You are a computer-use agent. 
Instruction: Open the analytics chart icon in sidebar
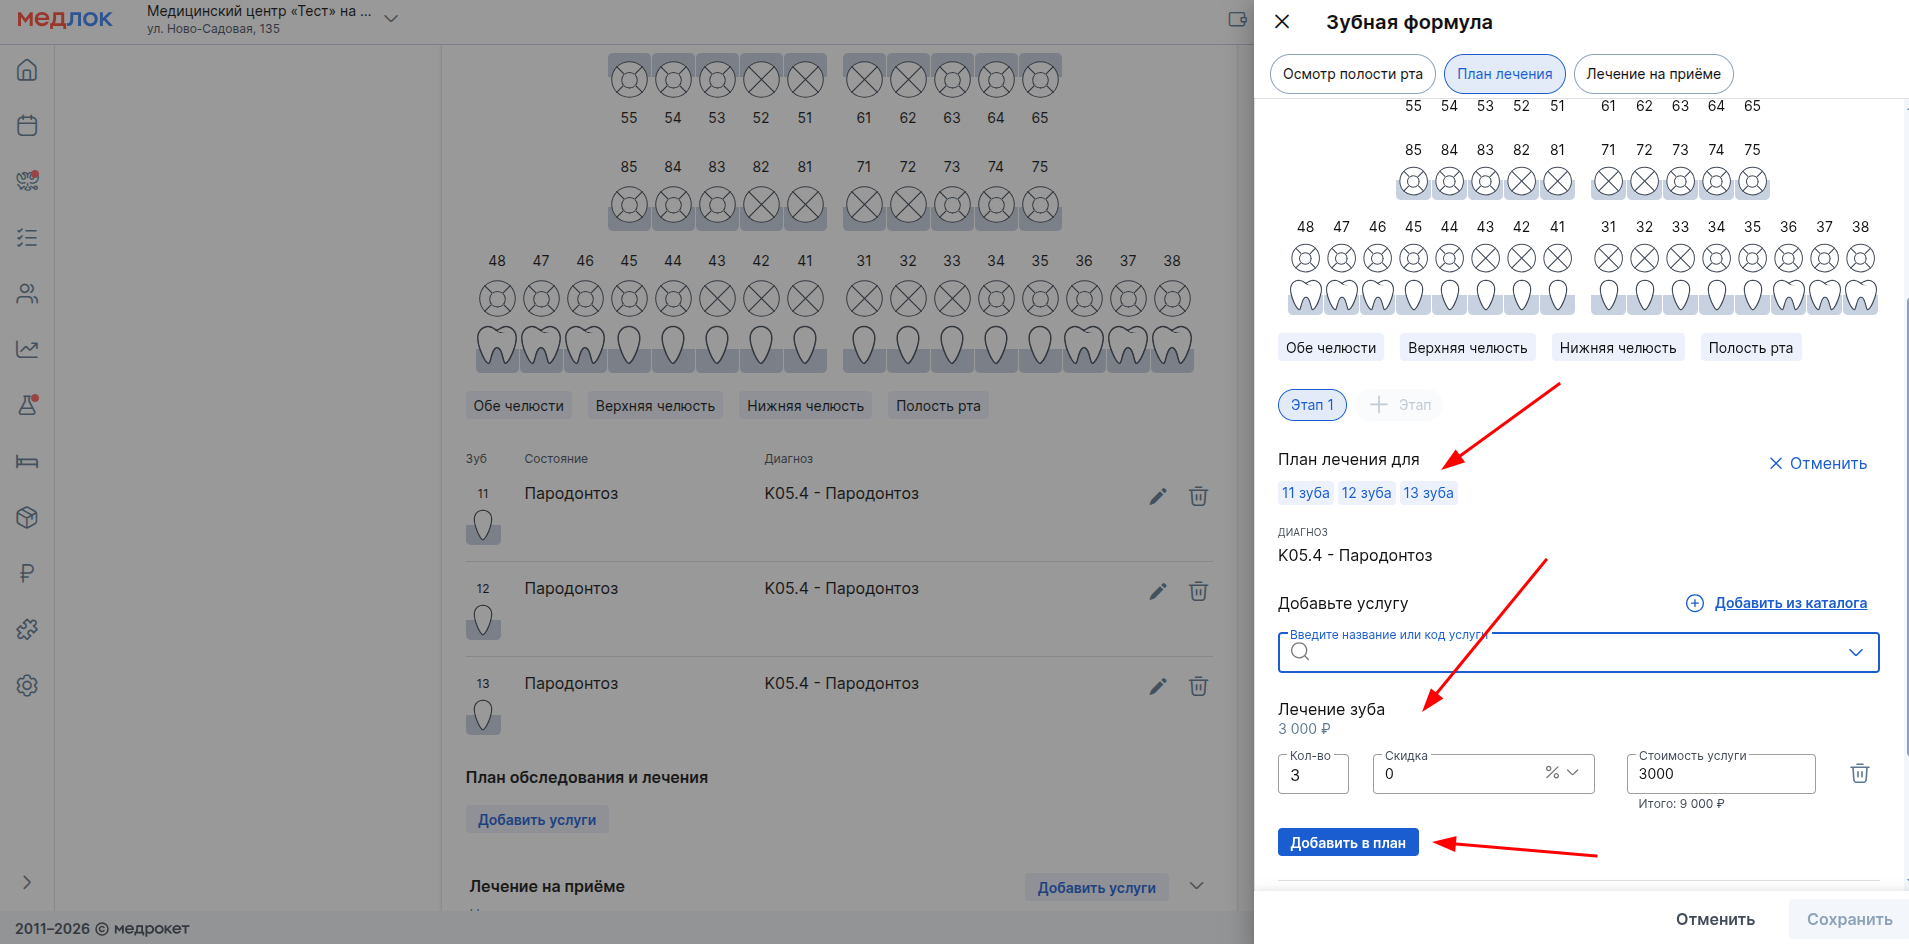[27, 350]
